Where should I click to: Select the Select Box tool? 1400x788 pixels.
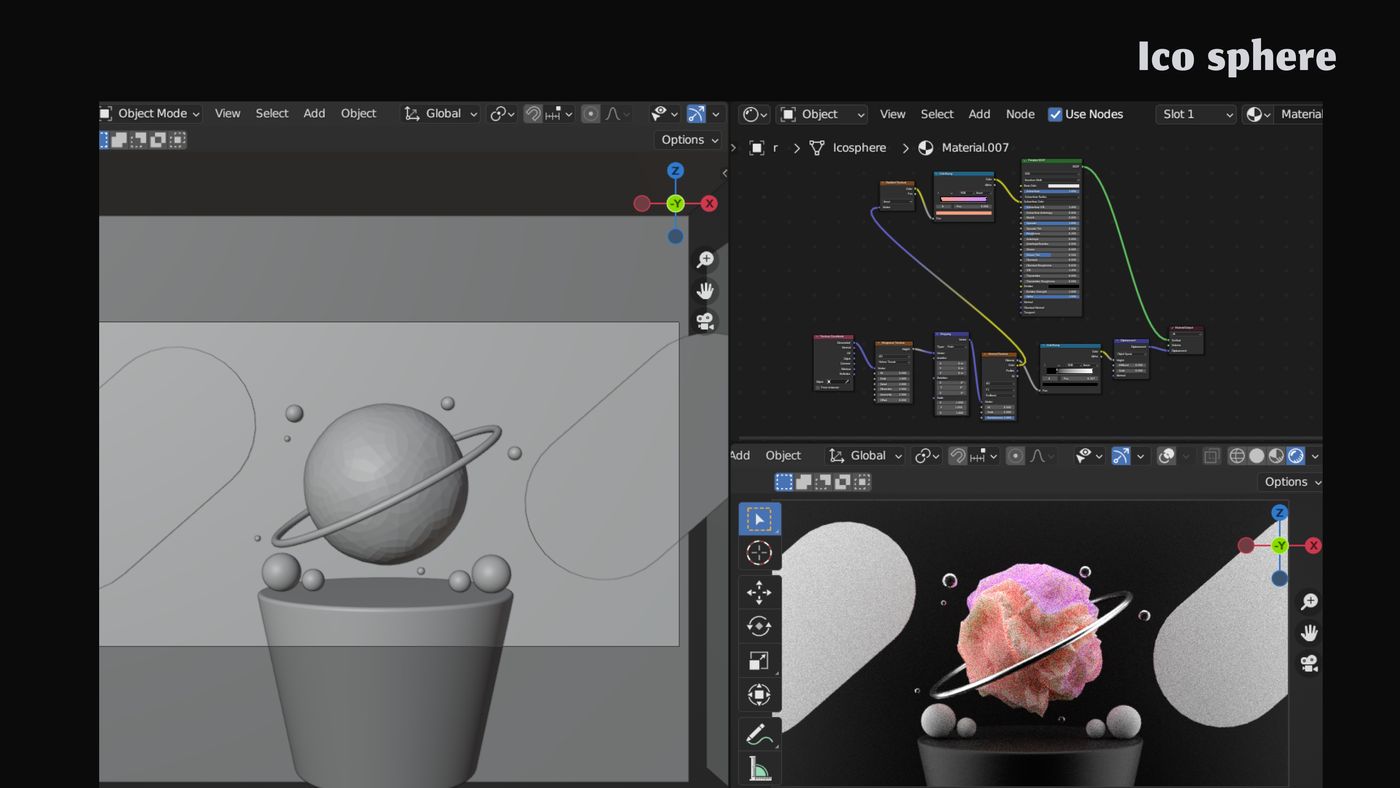click(x=759, y=519)
